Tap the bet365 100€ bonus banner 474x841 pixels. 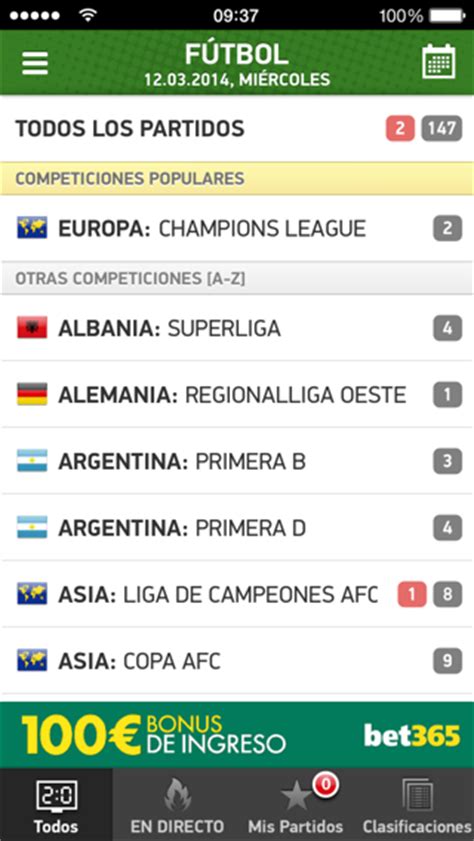pyautogui.click(x=237, y=735)
